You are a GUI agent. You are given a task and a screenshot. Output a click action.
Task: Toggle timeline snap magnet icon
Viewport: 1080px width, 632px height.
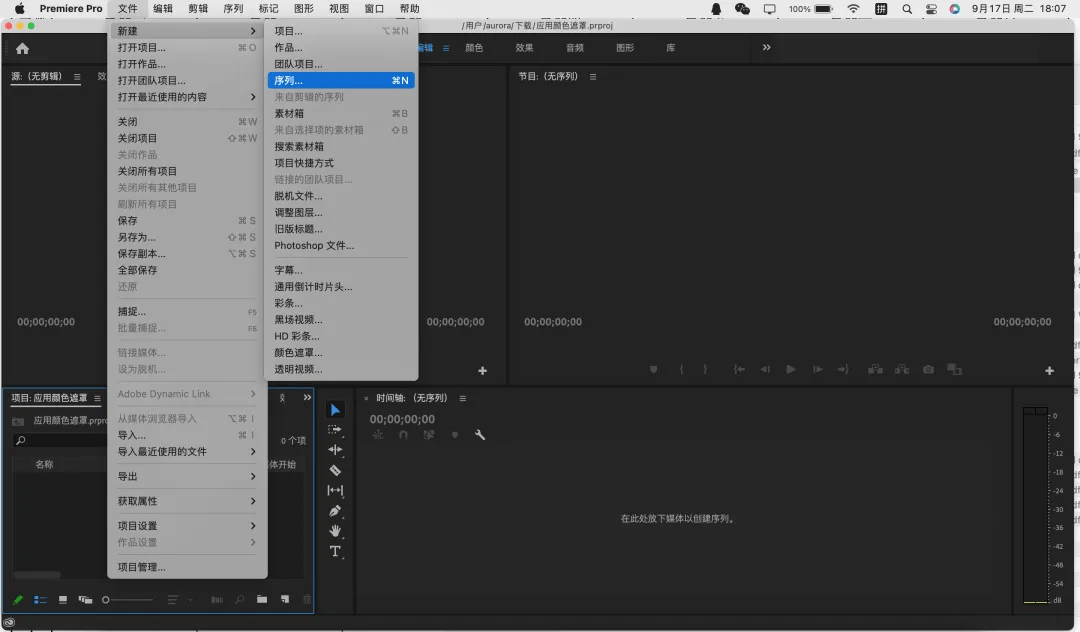[x=404, y=435]
